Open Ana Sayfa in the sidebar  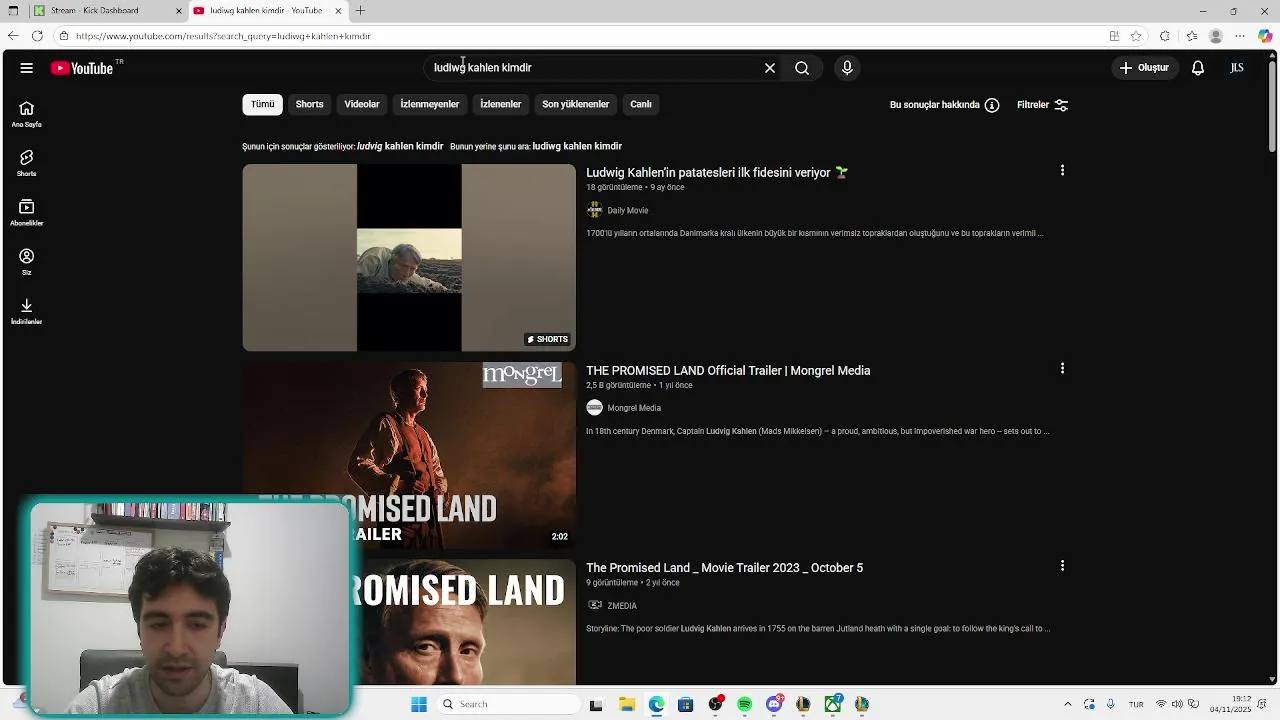26,115
